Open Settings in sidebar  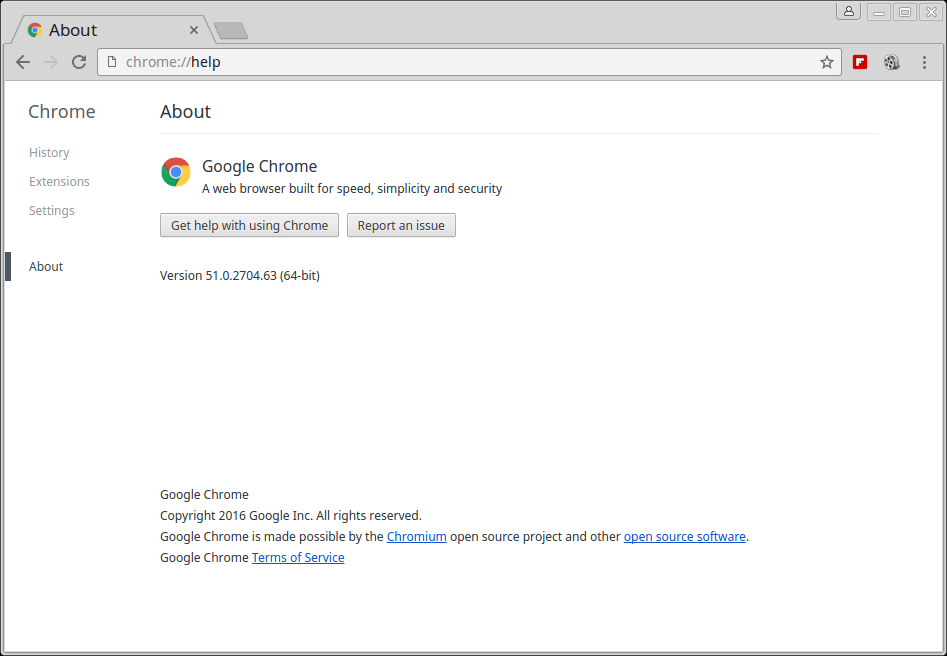[x=52, y=210]
